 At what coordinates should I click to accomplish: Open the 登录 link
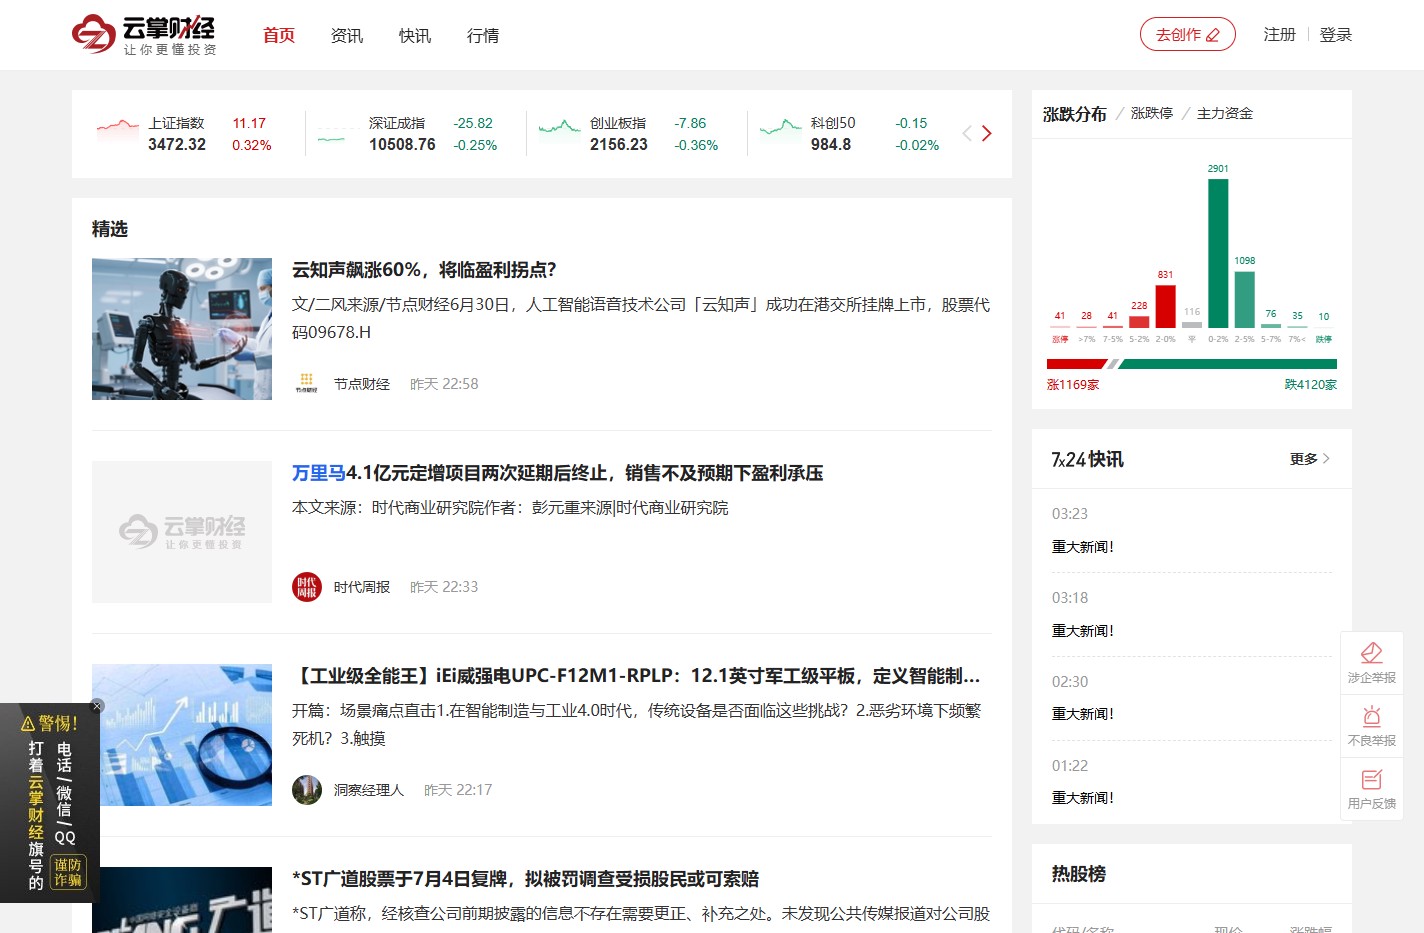tap(1335, 34)
